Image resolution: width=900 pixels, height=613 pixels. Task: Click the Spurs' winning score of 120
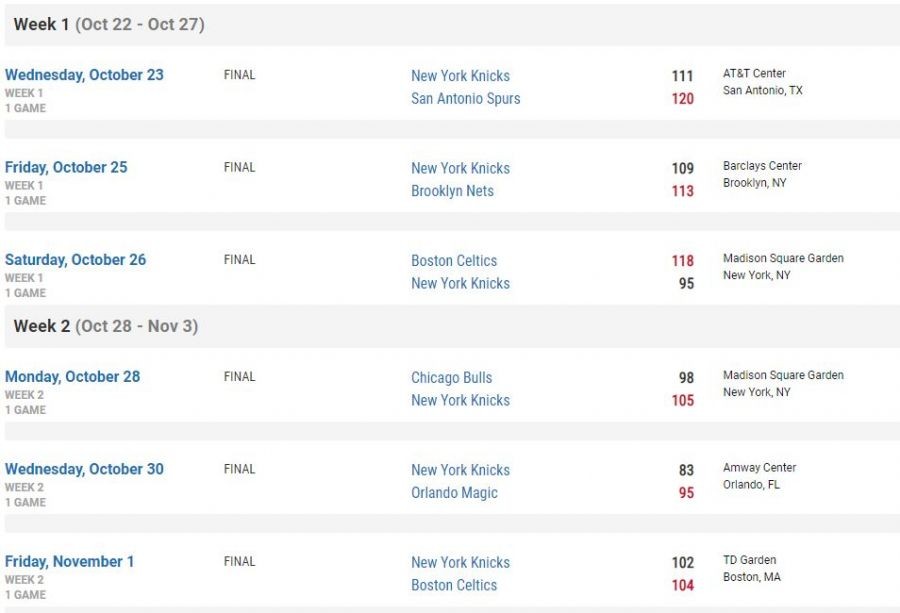(682, 99)
